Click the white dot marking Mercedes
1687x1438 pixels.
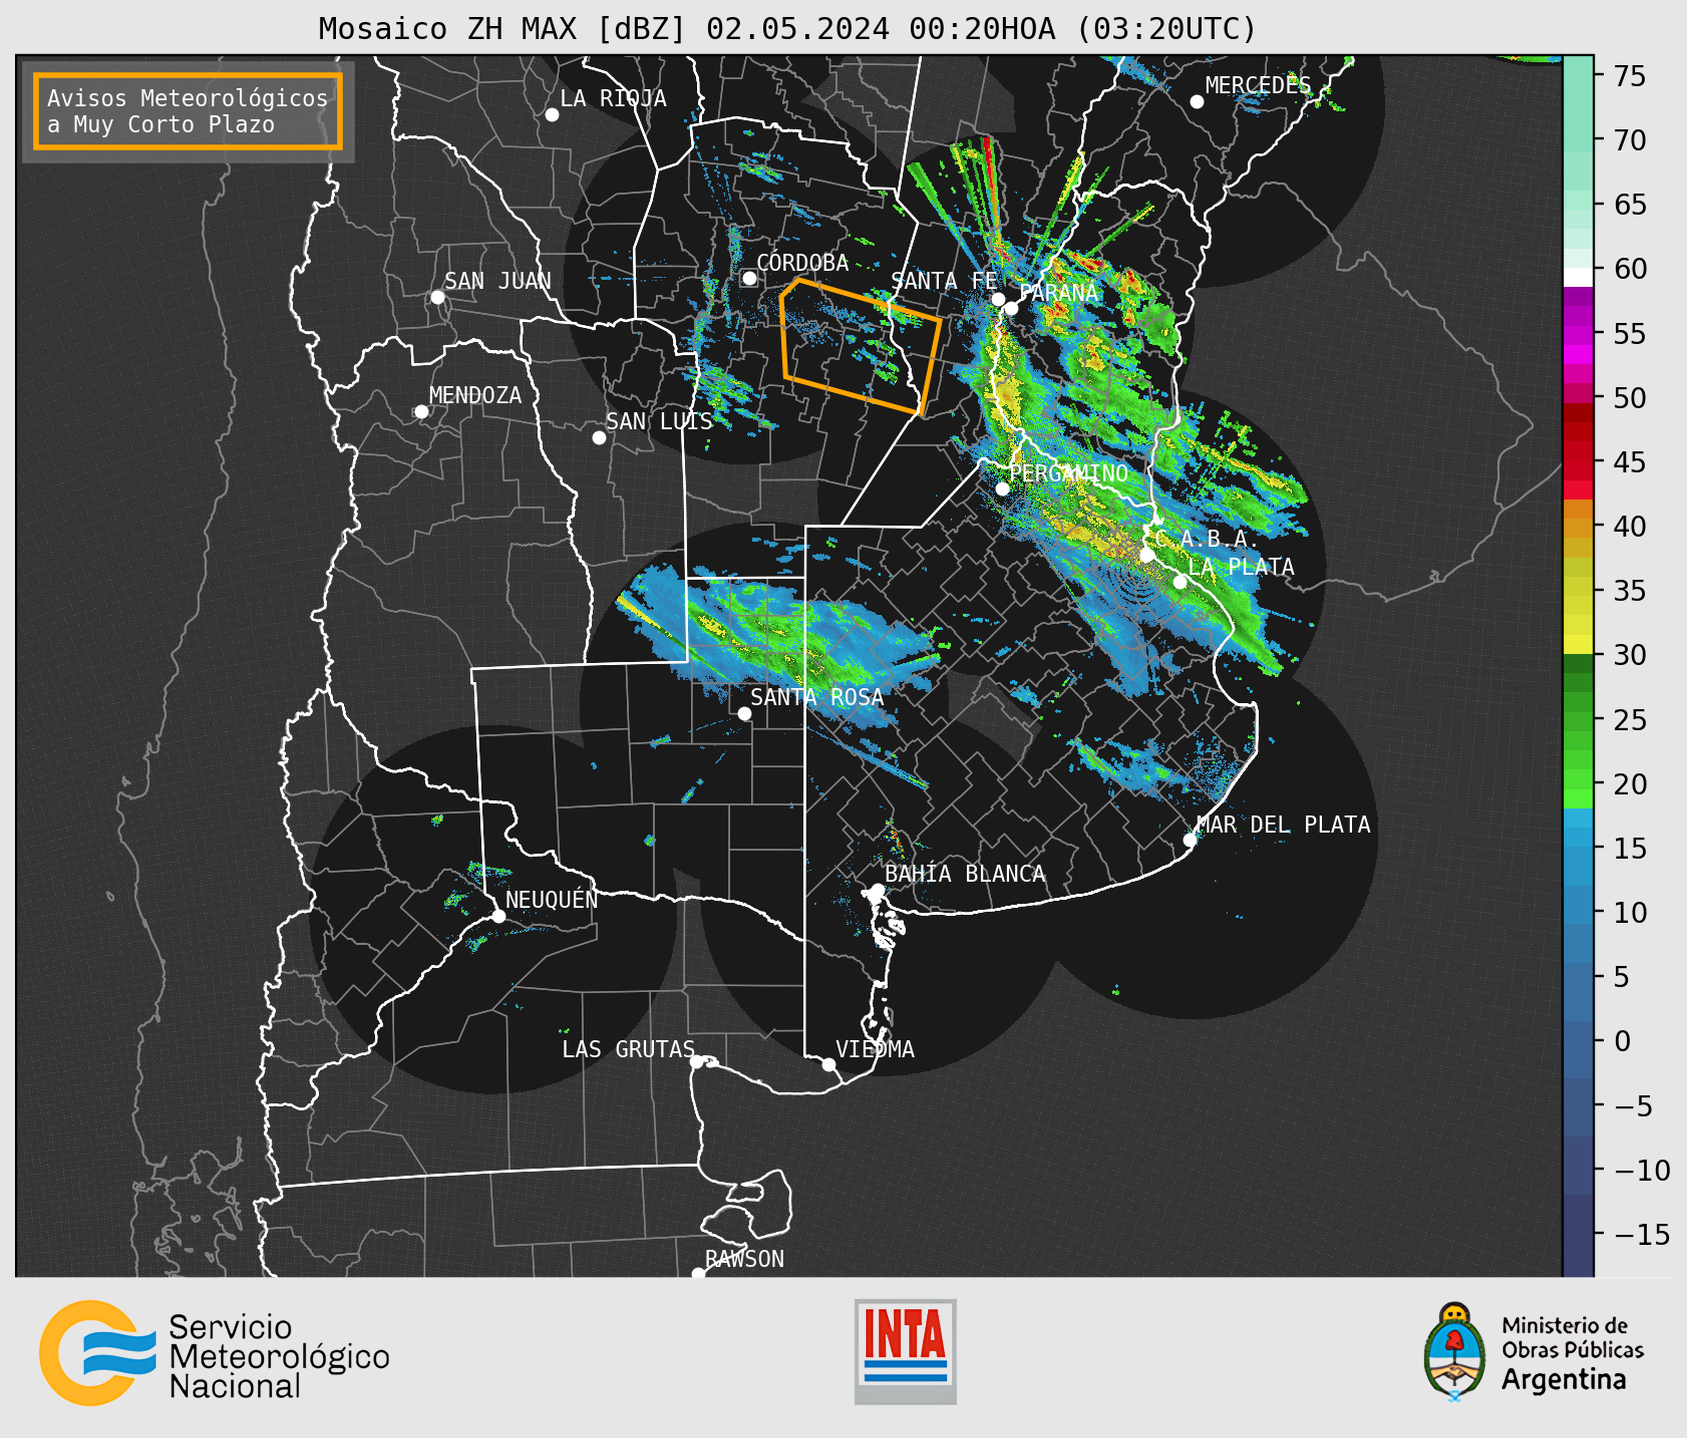pyautogui.click(x=1196, y=102)
